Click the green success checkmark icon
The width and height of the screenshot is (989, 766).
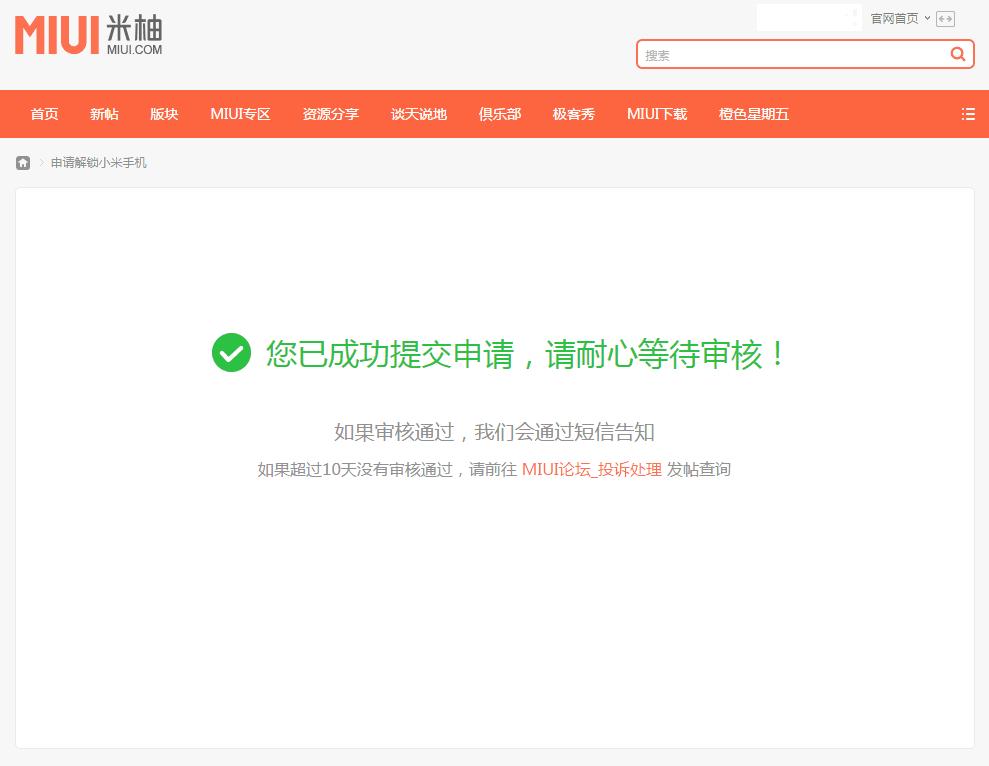coord(231,353)
